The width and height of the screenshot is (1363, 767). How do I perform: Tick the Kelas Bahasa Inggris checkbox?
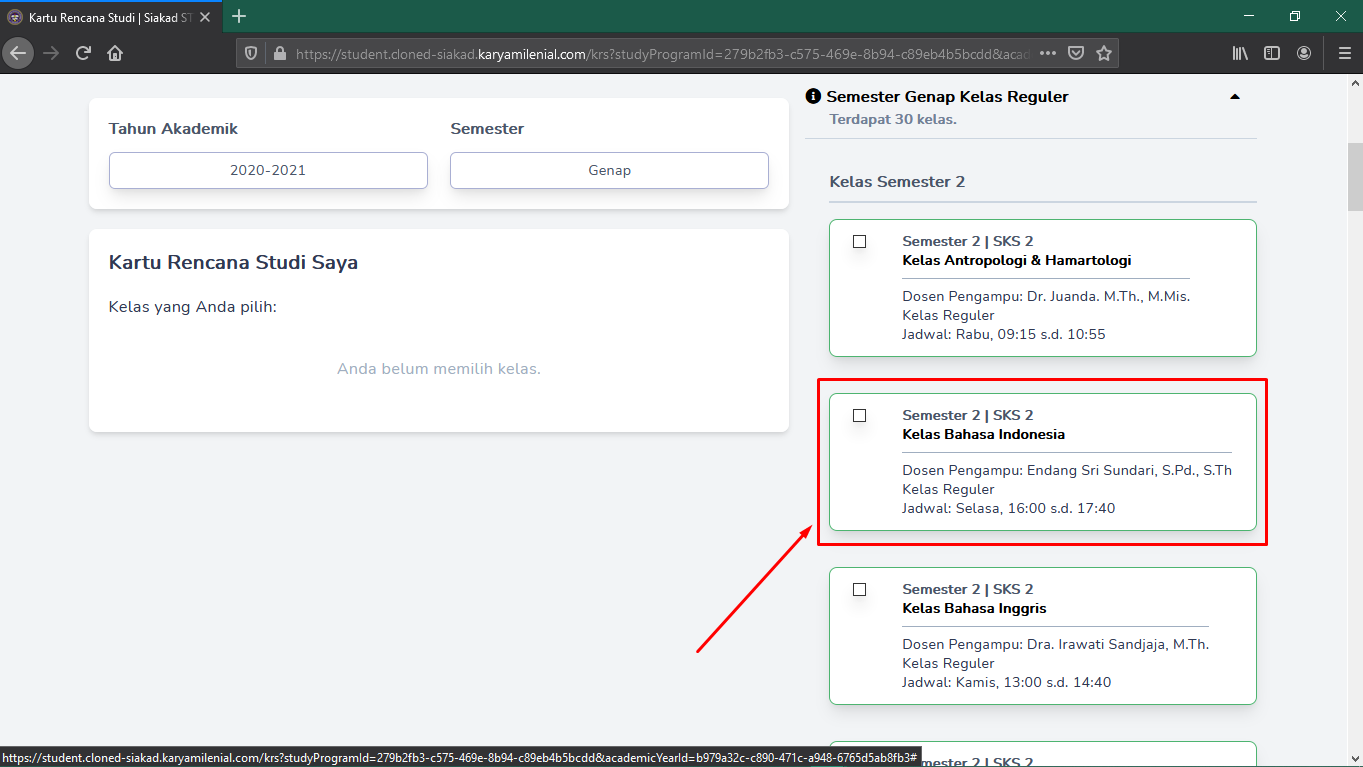[859, 589]
